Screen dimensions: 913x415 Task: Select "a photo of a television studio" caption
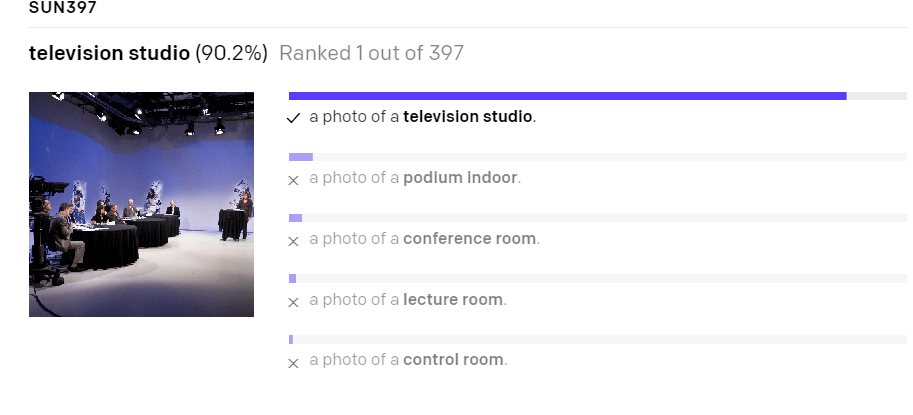[x=423, y=117]
